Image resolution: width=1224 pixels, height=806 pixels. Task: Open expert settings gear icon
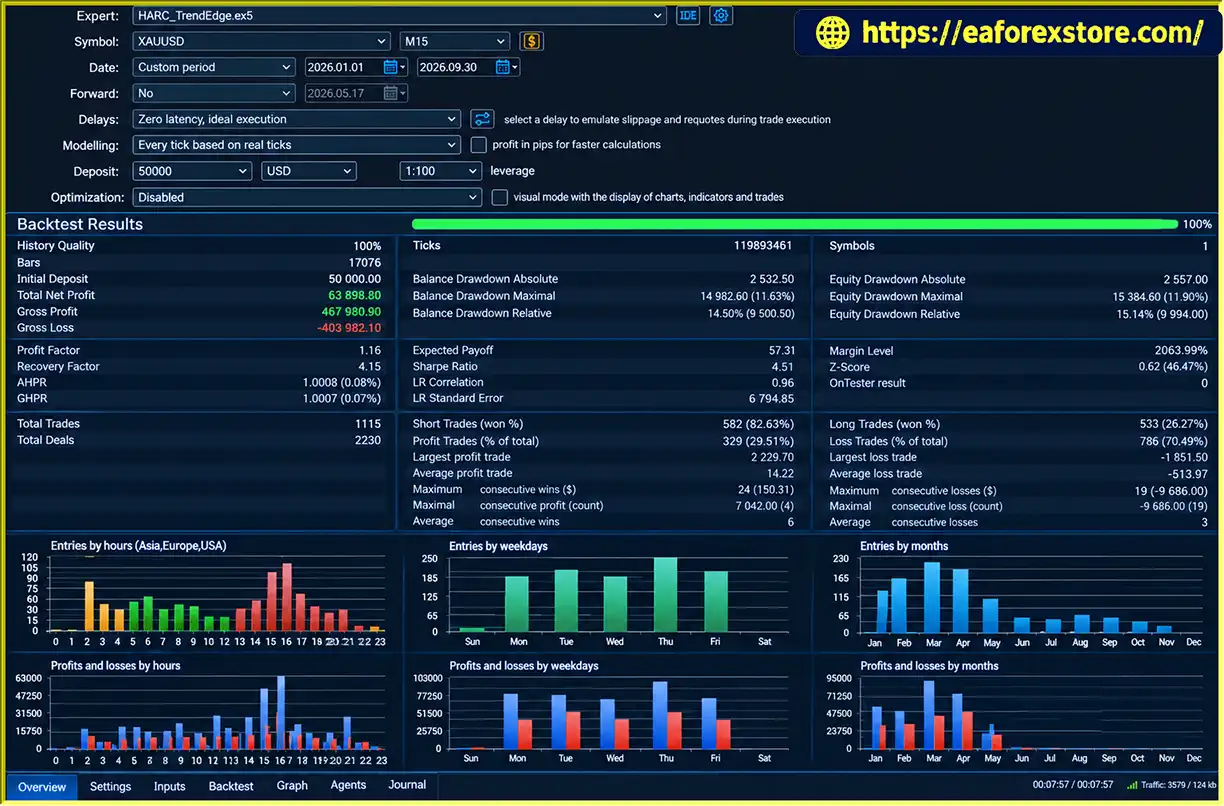[x=721, y=15]
